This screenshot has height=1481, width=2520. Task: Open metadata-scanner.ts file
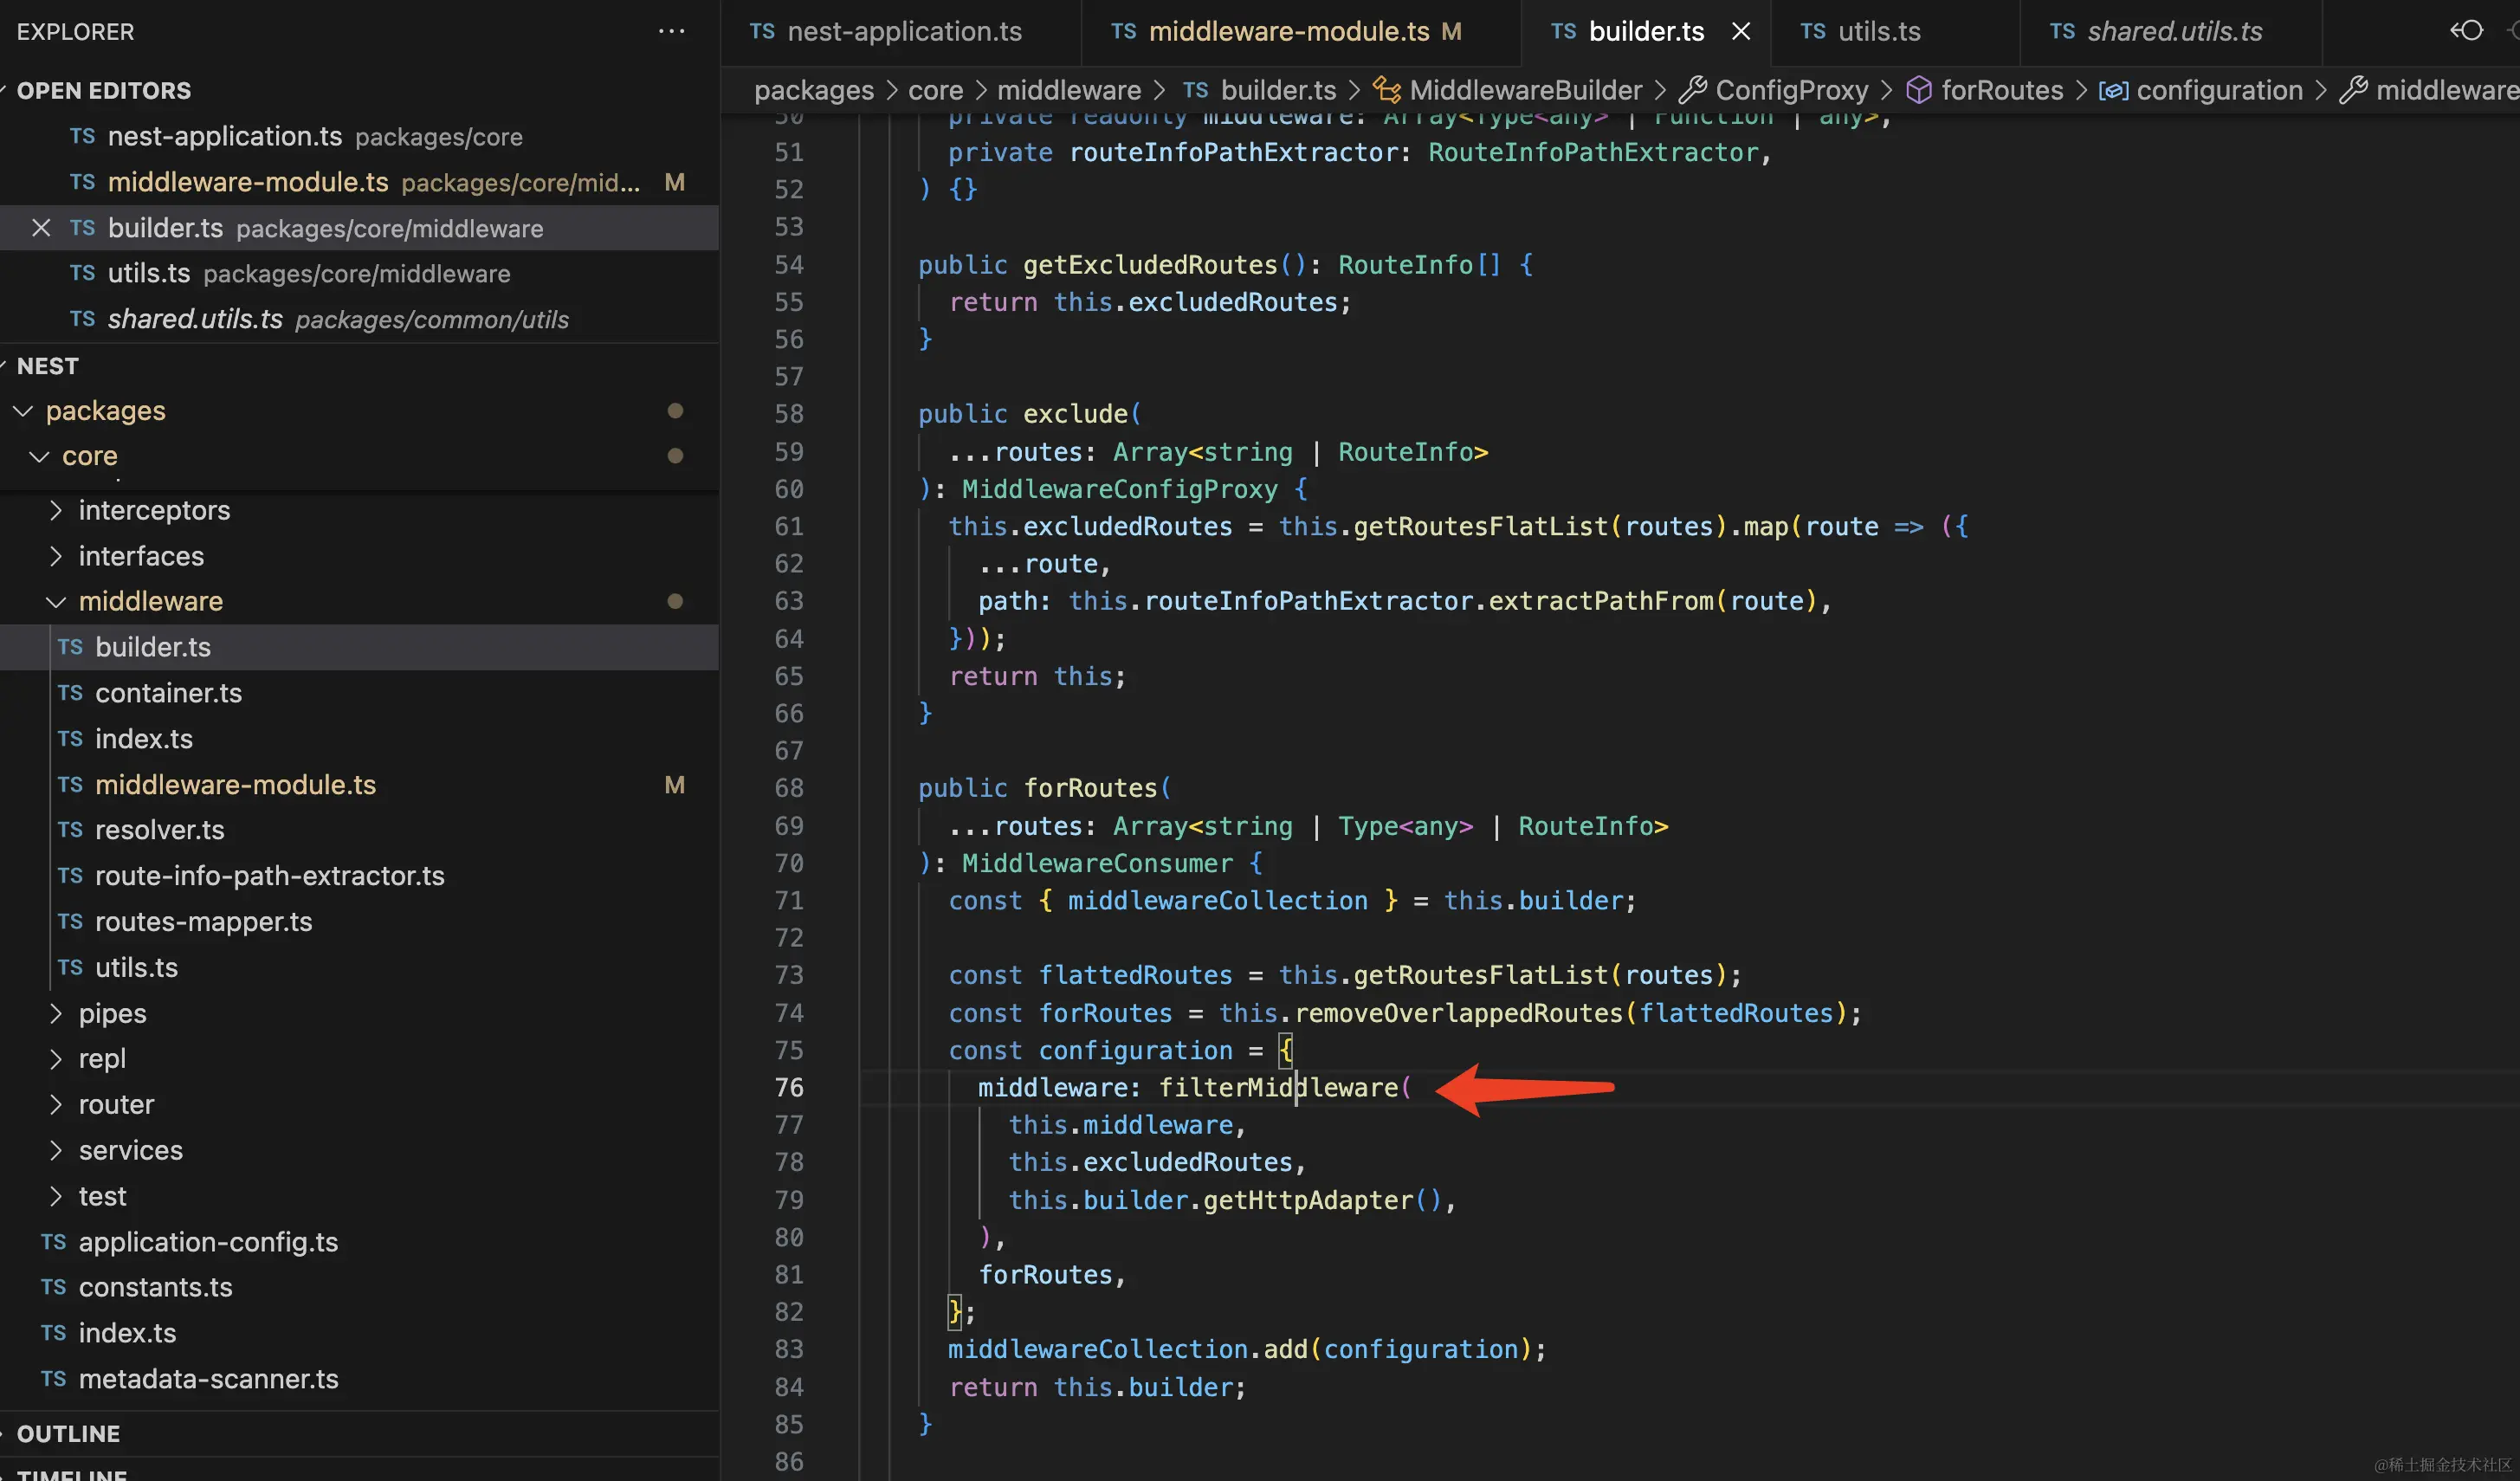[x=359, y=1379]
